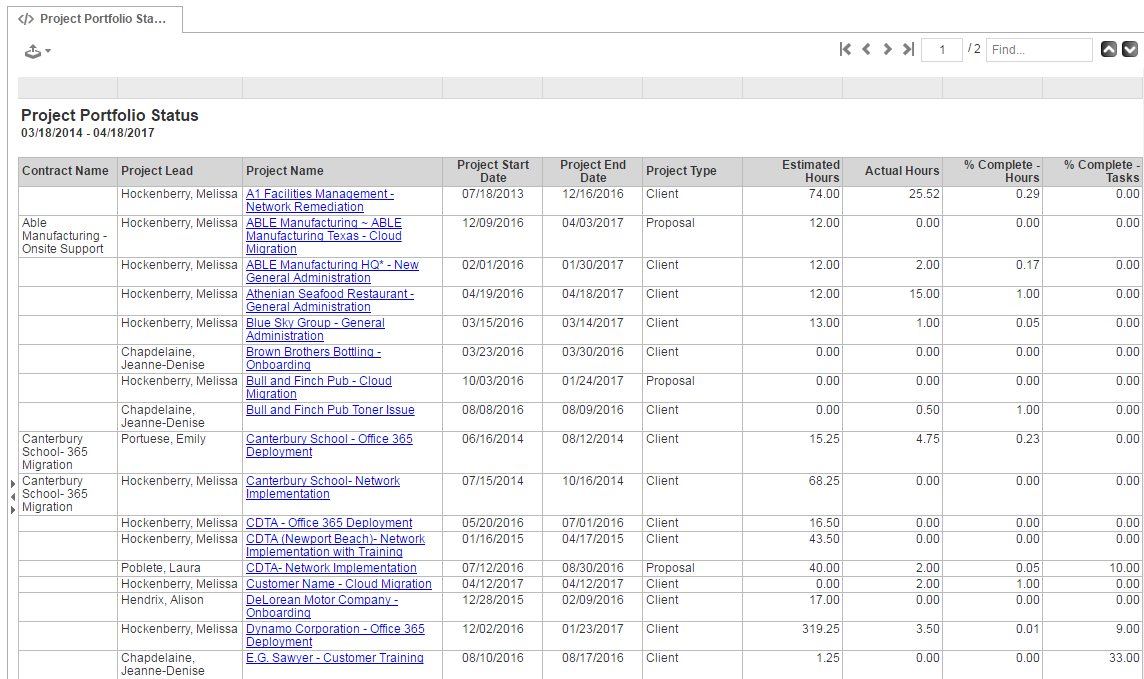This screenshot has width=1144, height=679.
Task: Click the Project Start Date column header
Action: pyautogui.click(x=492, y=171)
